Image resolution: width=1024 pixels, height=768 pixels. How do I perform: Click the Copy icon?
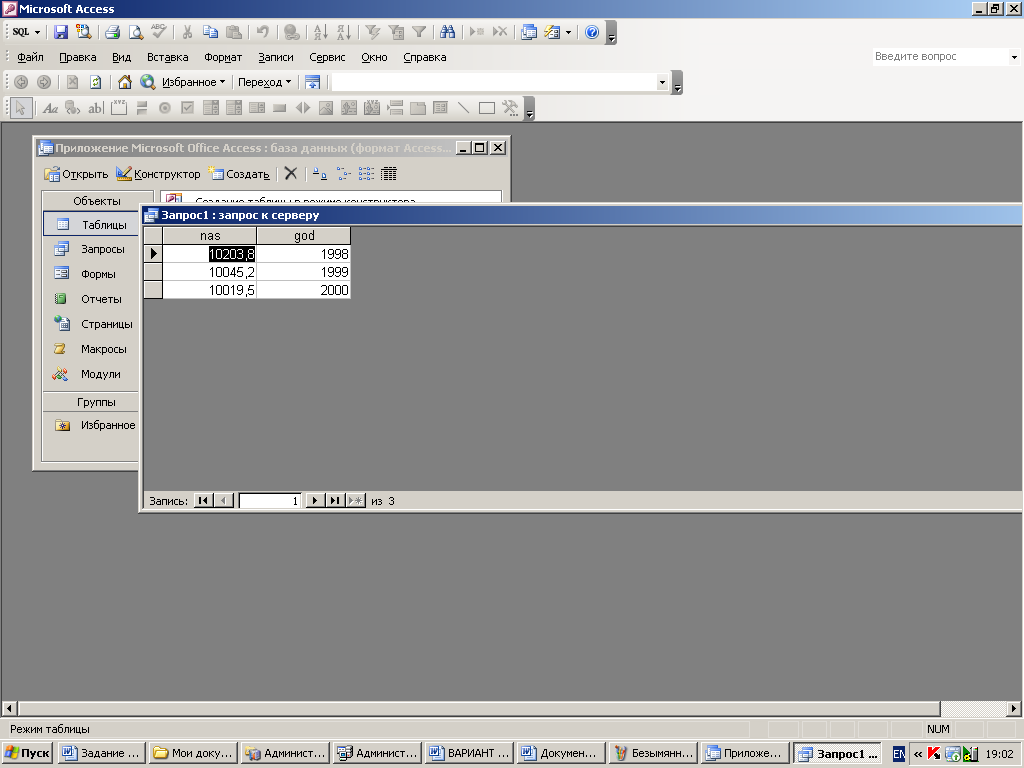210,32
